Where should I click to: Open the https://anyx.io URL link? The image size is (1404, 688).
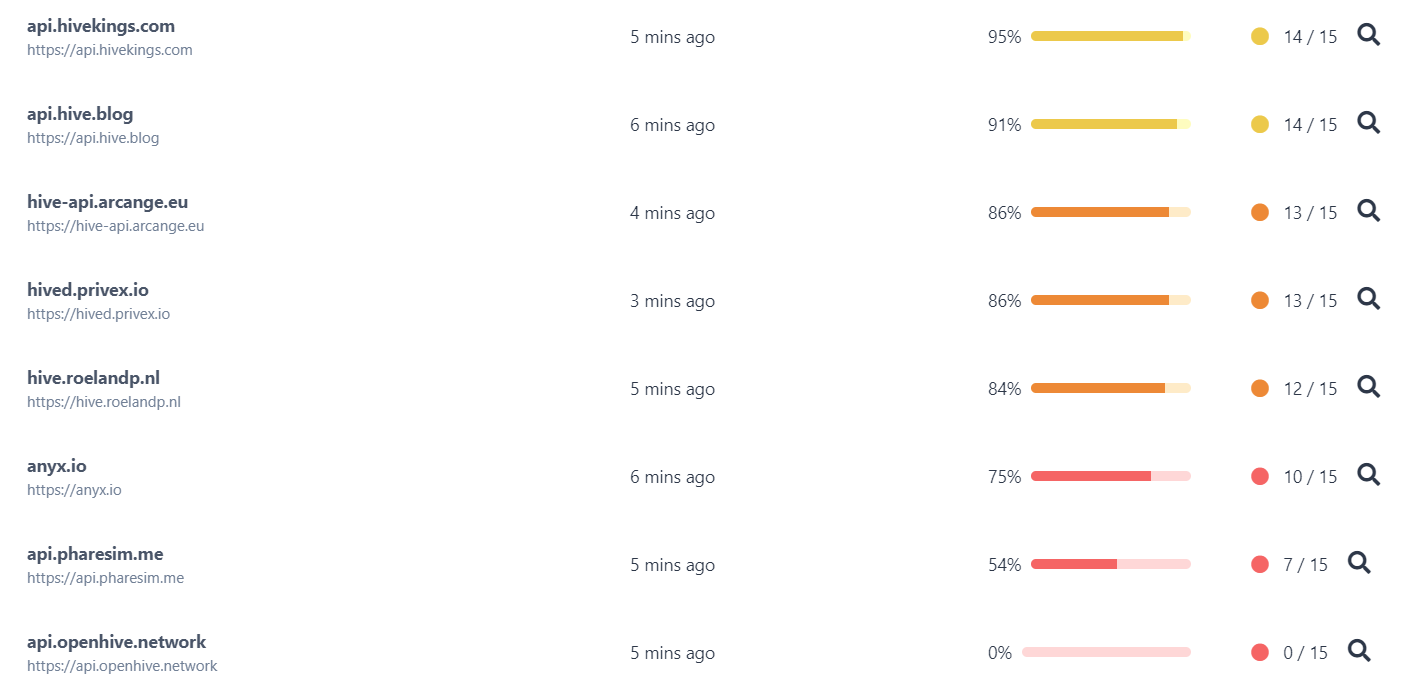point(74,490)
